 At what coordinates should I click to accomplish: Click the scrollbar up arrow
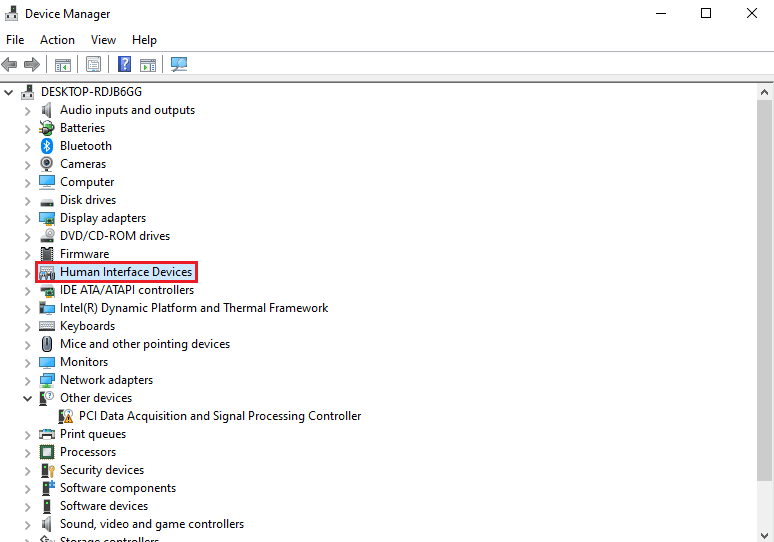(x=765, y=92)
